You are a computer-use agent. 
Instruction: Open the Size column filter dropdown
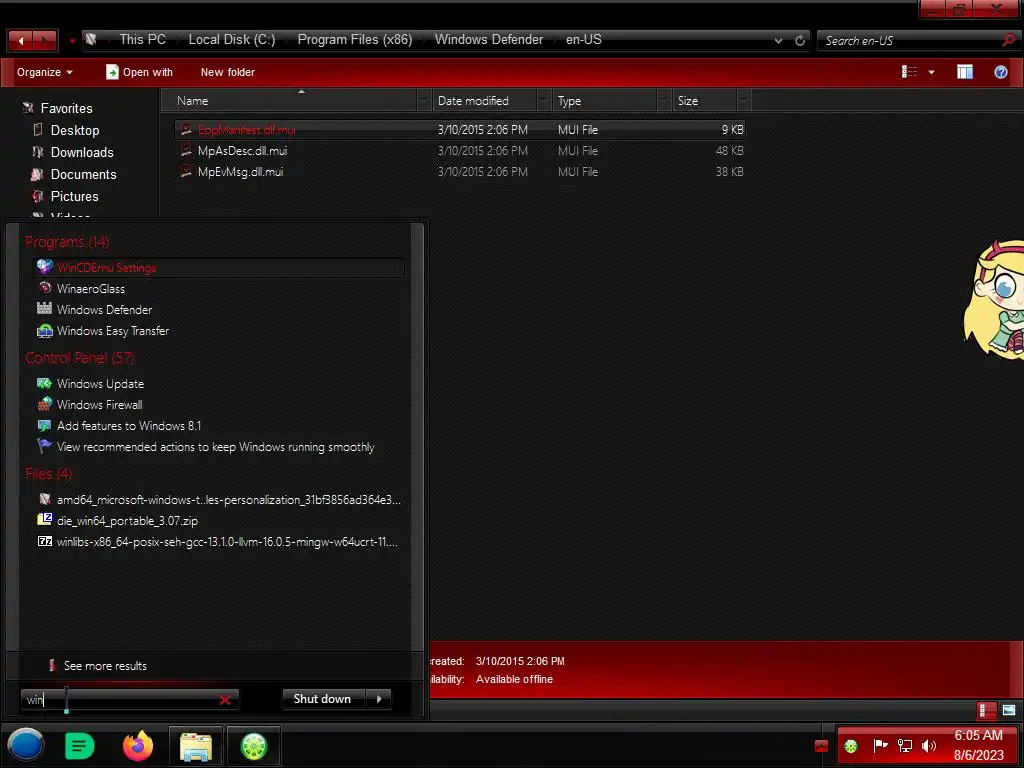pyautogui.click(x=744, y=101)
